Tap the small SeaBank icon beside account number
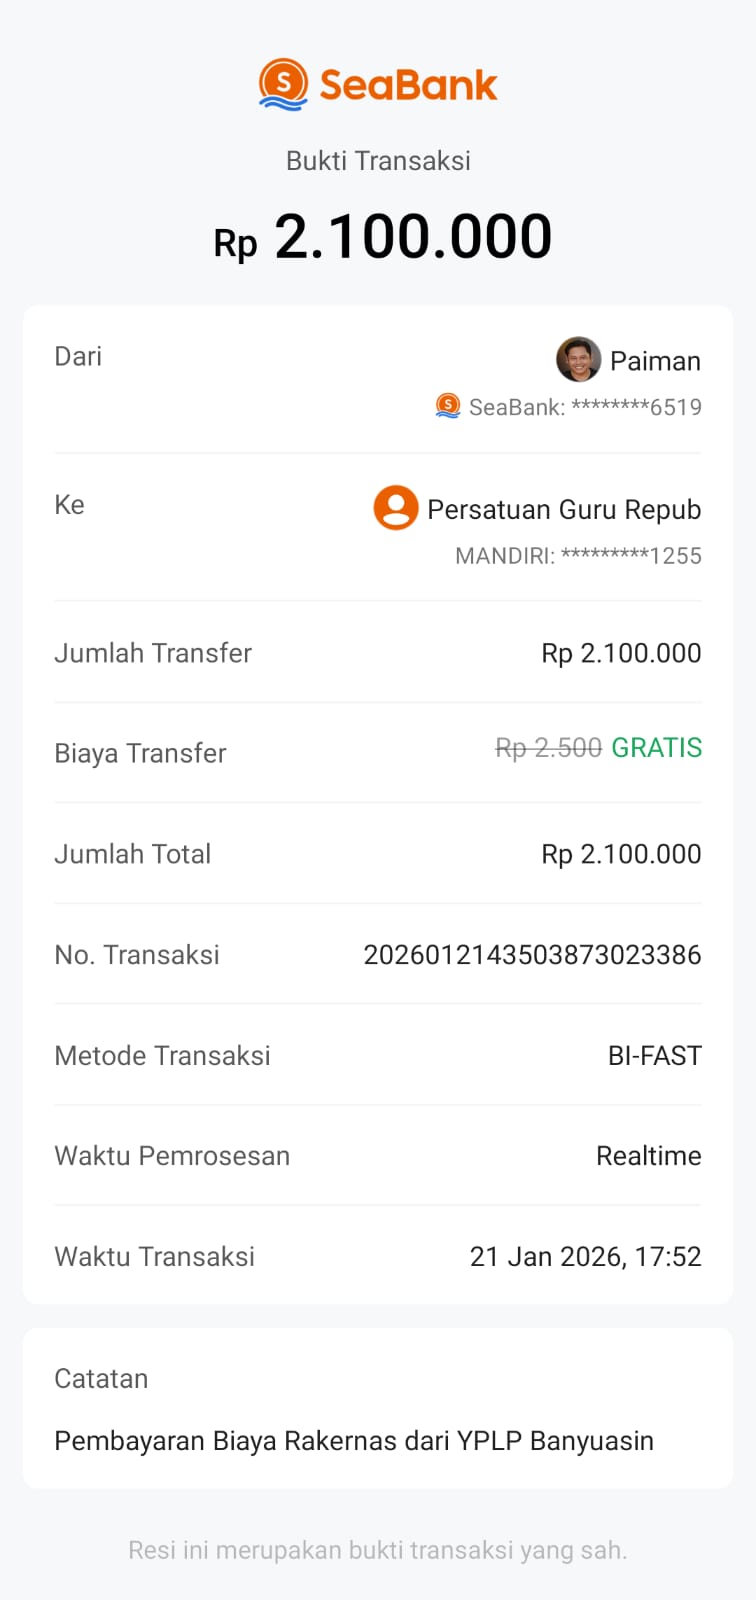 click(448, 406)
